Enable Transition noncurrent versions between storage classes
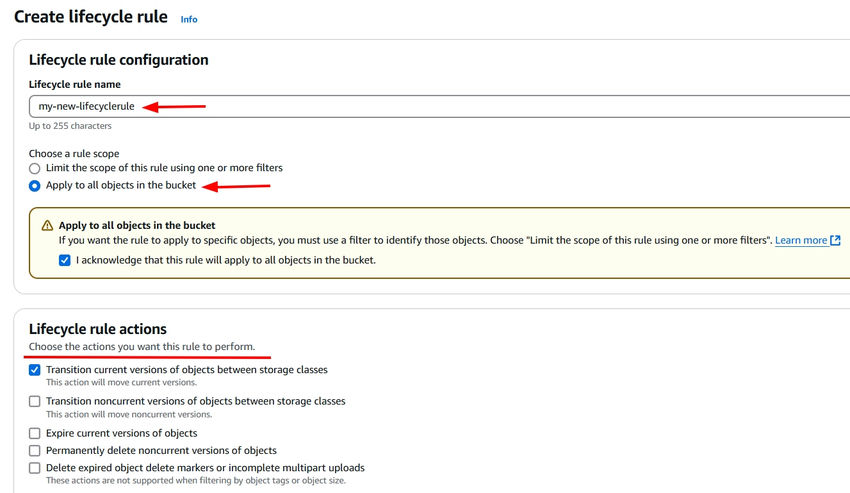Image resolution: width=850 pixels, height=493 pixels. pyautogui.click(x=35, y=401)
